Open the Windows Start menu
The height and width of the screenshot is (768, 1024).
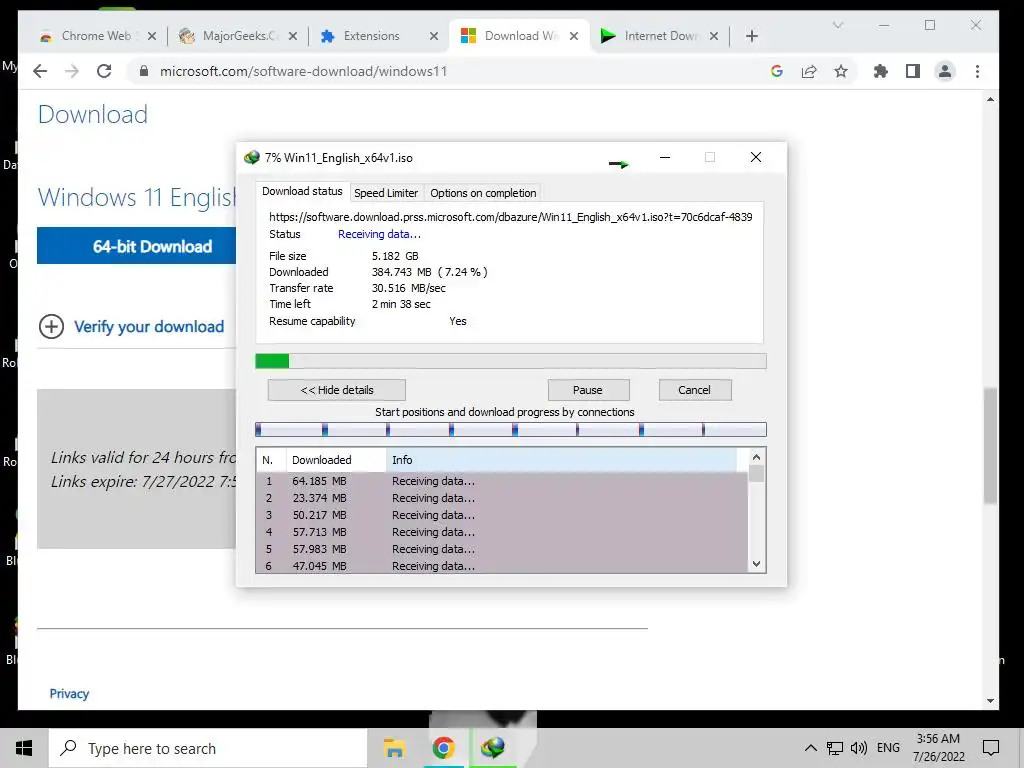[24, 748]
